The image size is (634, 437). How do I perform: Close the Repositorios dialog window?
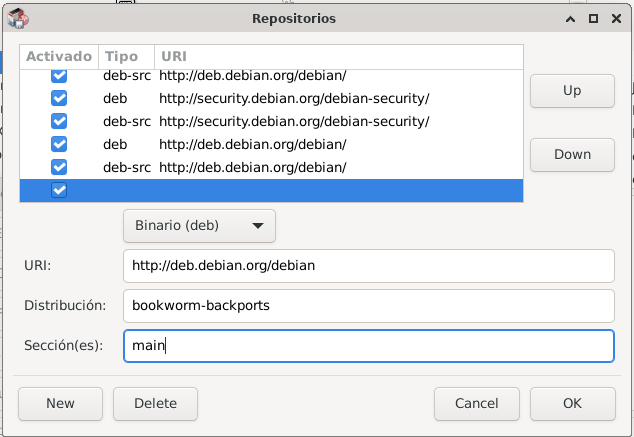pos(615,18)
